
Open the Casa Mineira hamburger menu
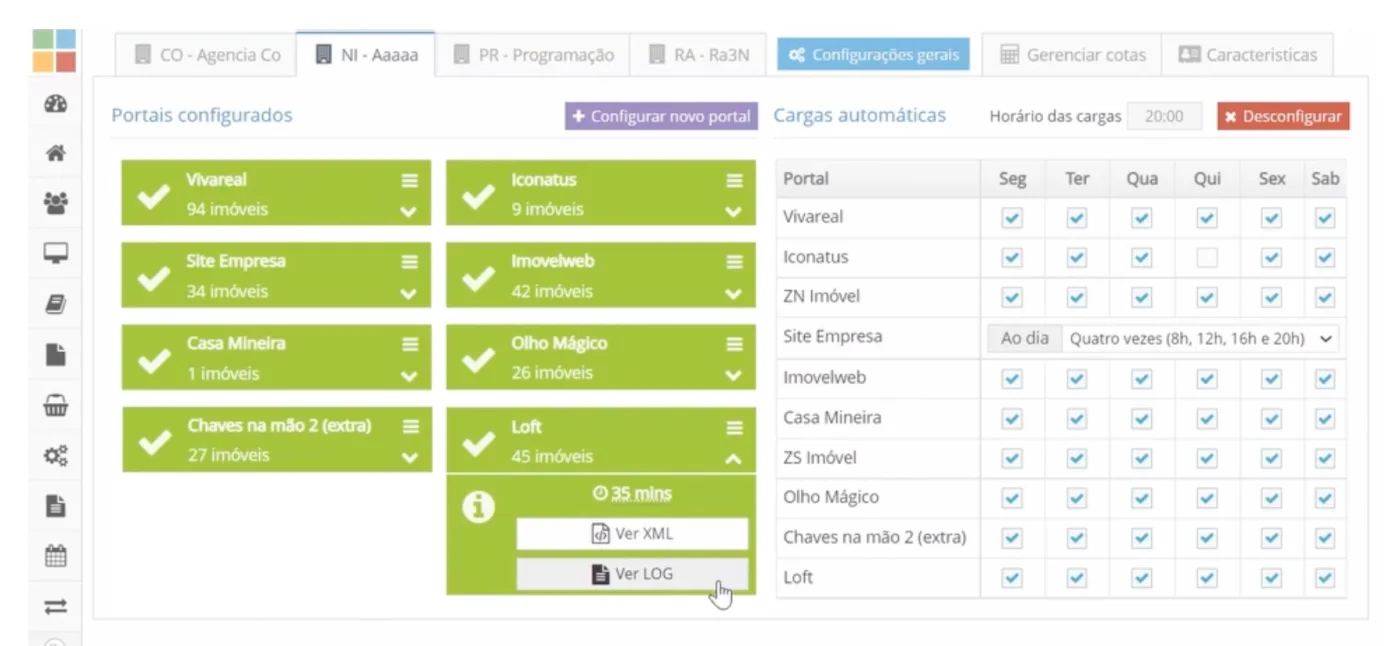tap(410, 344)
